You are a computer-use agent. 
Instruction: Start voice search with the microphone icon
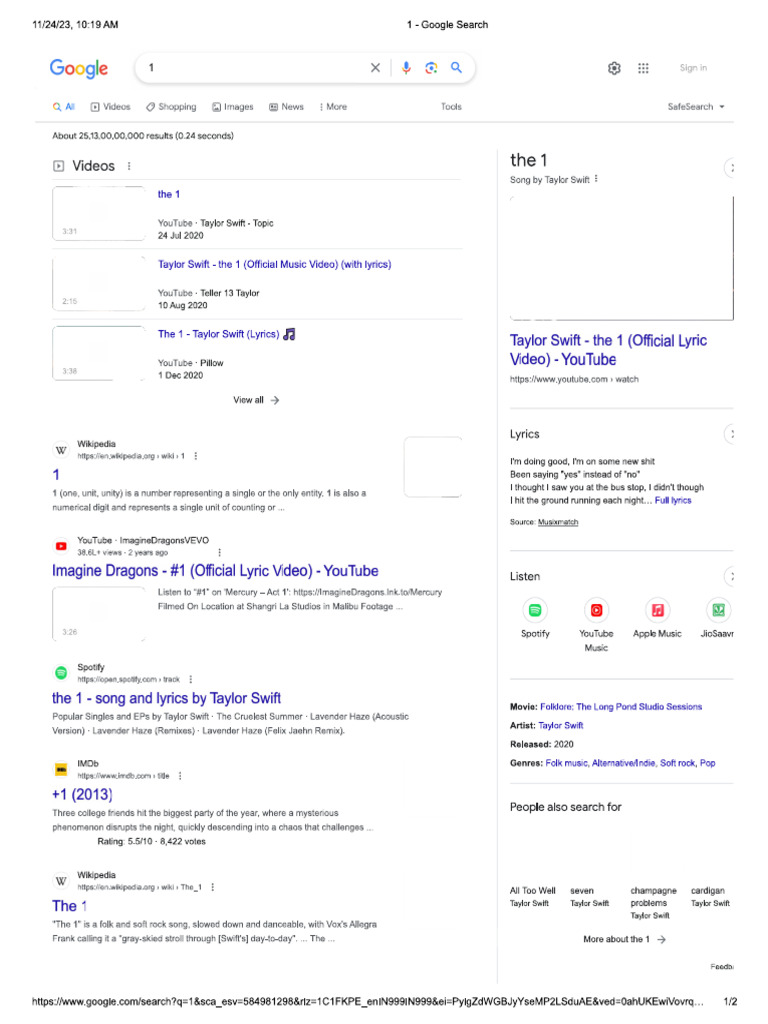[x=406, y=67]
